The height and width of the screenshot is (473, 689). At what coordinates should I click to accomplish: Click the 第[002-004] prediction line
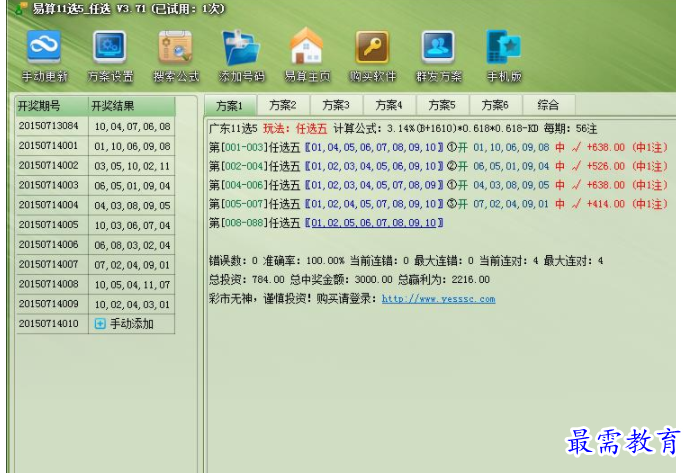(x=438, y=166)
